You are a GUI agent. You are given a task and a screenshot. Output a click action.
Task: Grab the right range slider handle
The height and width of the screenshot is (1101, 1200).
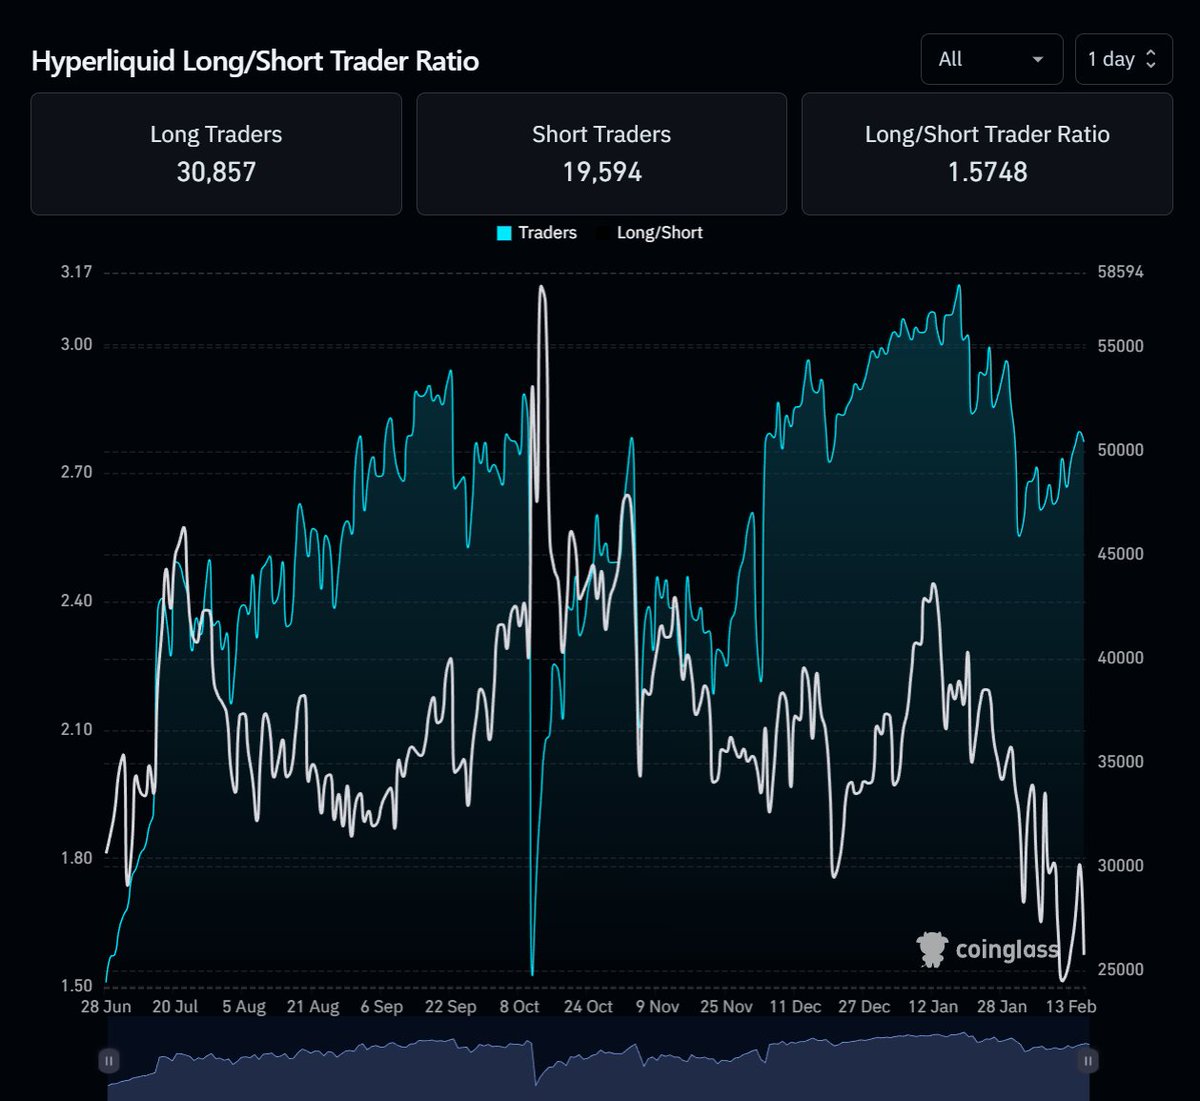(x=1088, y=1060)
